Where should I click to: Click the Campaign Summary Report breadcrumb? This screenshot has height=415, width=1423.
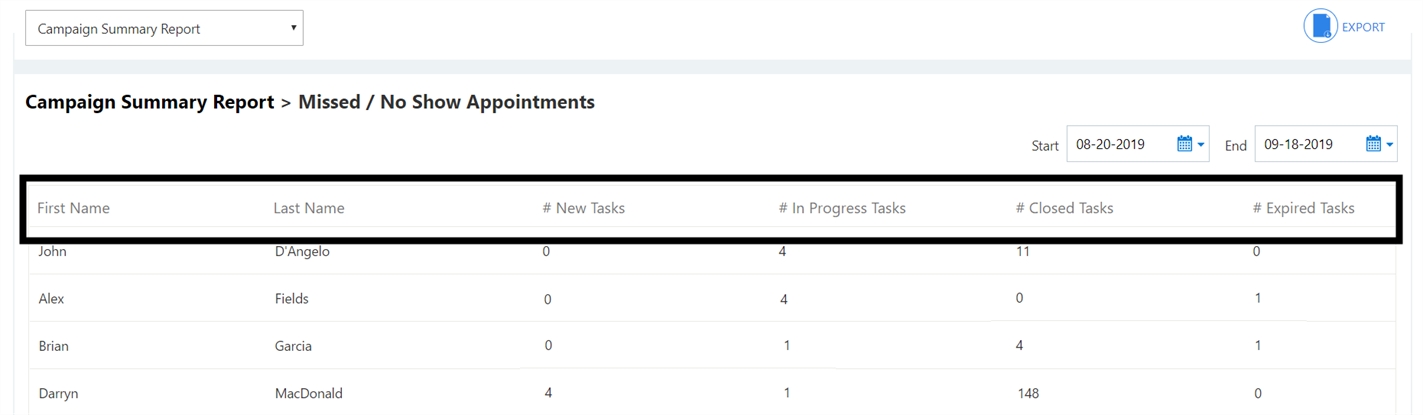click(149, 102)
